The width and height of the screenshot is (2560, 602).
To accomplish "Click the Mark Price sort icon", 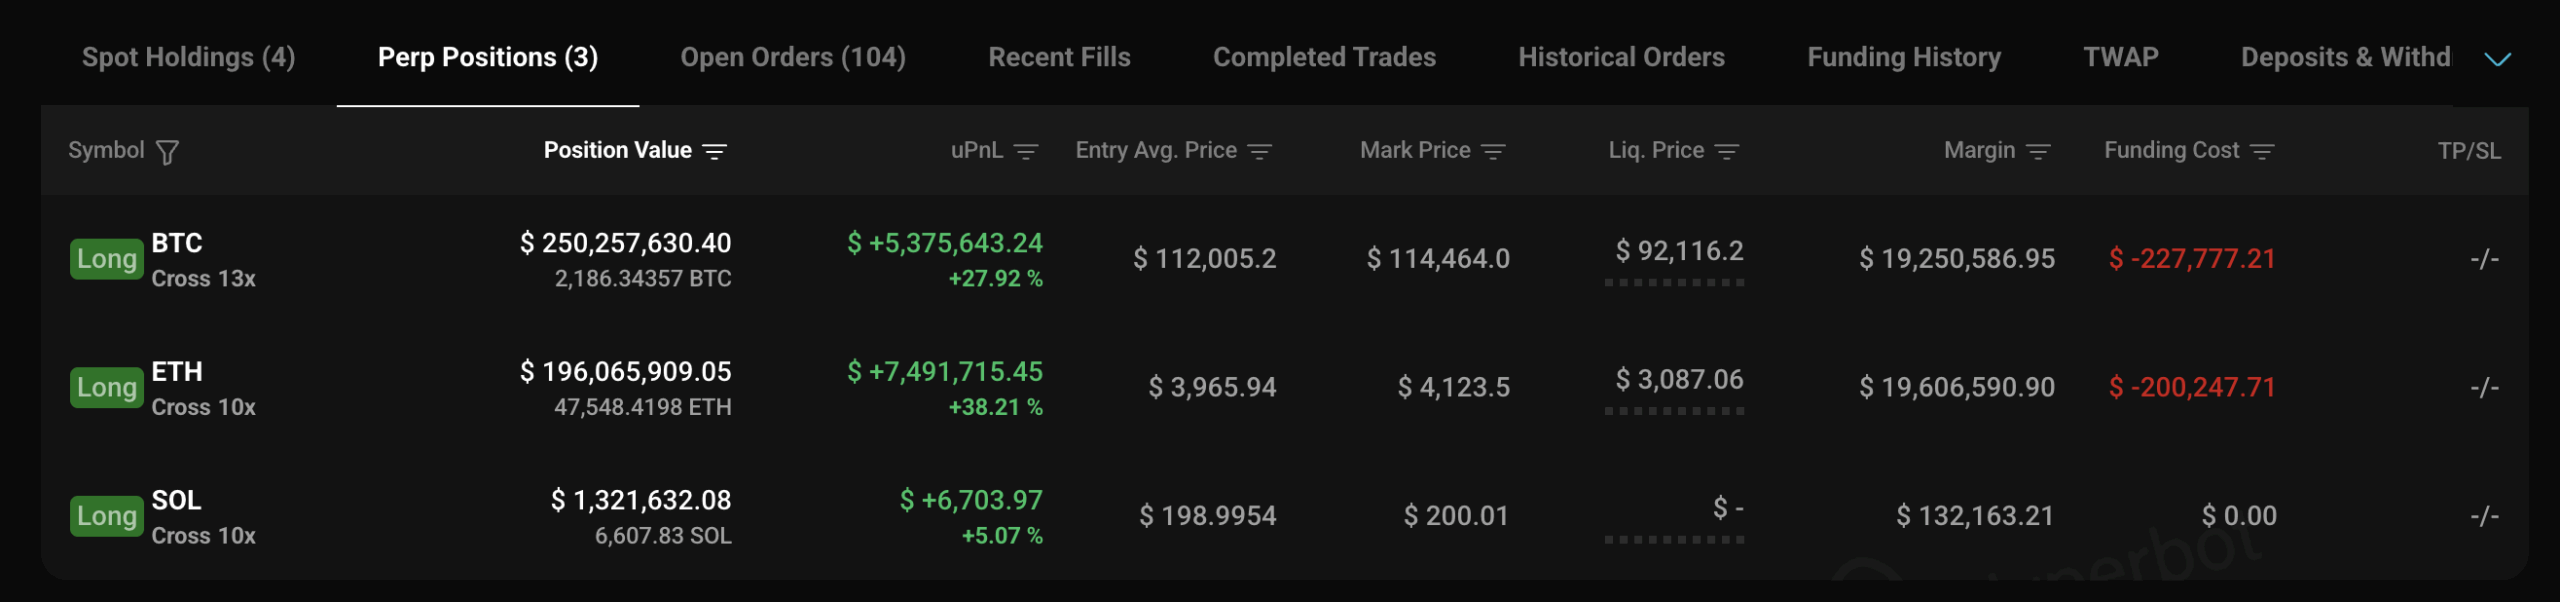I will 1493,152.
